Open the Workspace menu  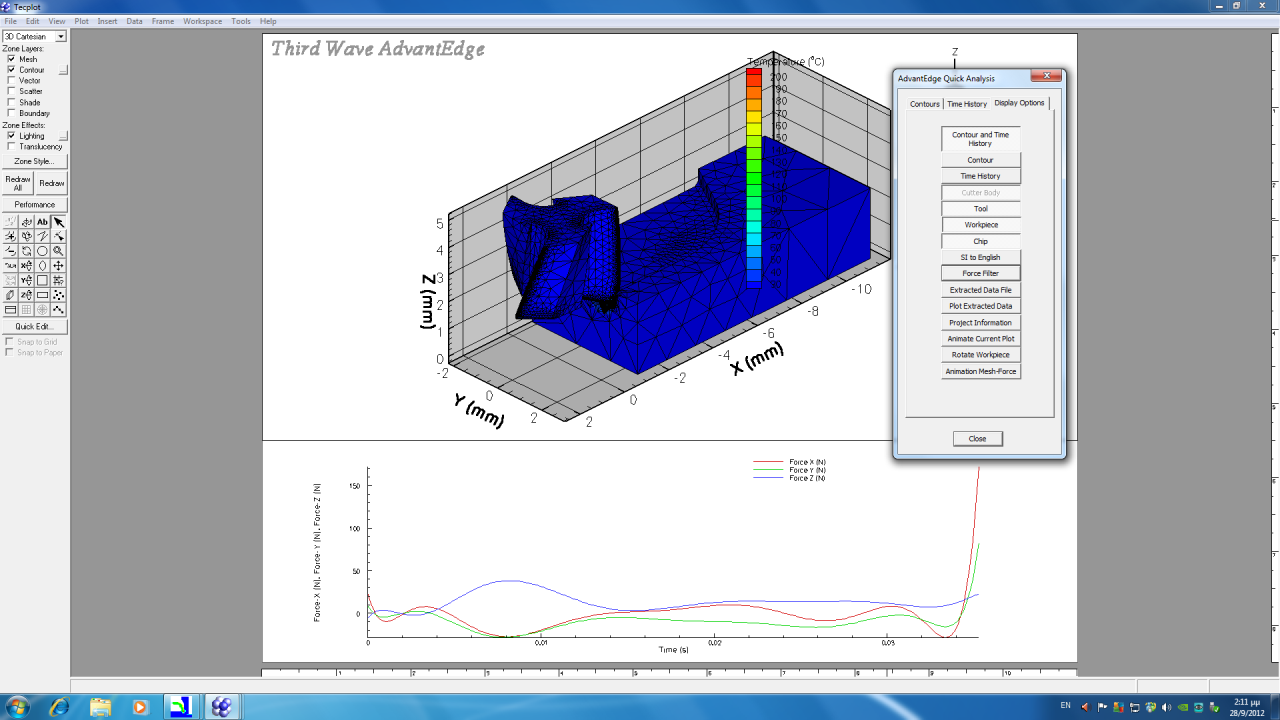(202, 21)
